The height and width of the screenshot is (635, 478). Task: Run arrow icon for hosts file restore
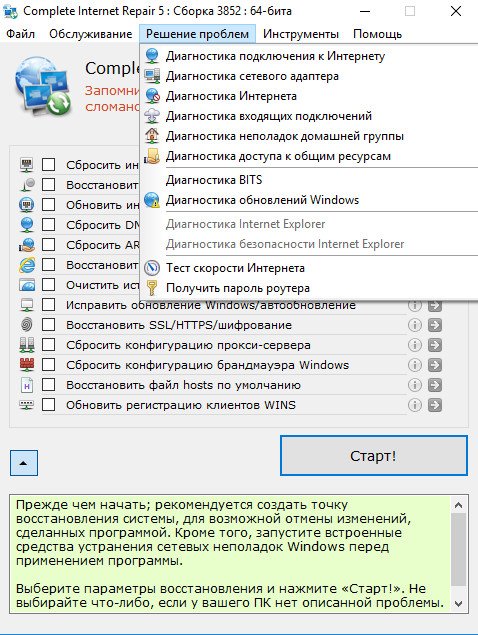point(435,385)
